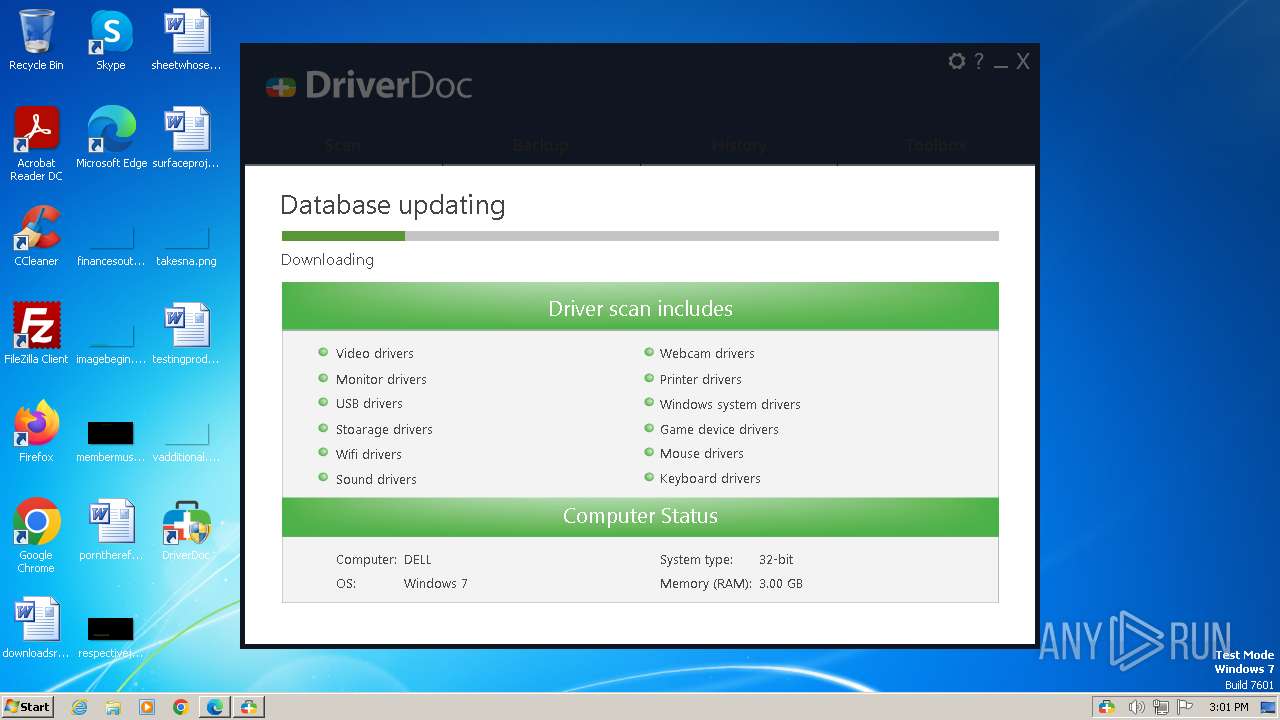1280x720 pixels.
Task: Launch Chrome from the taskbar
Action: click(x=180, y=707)
